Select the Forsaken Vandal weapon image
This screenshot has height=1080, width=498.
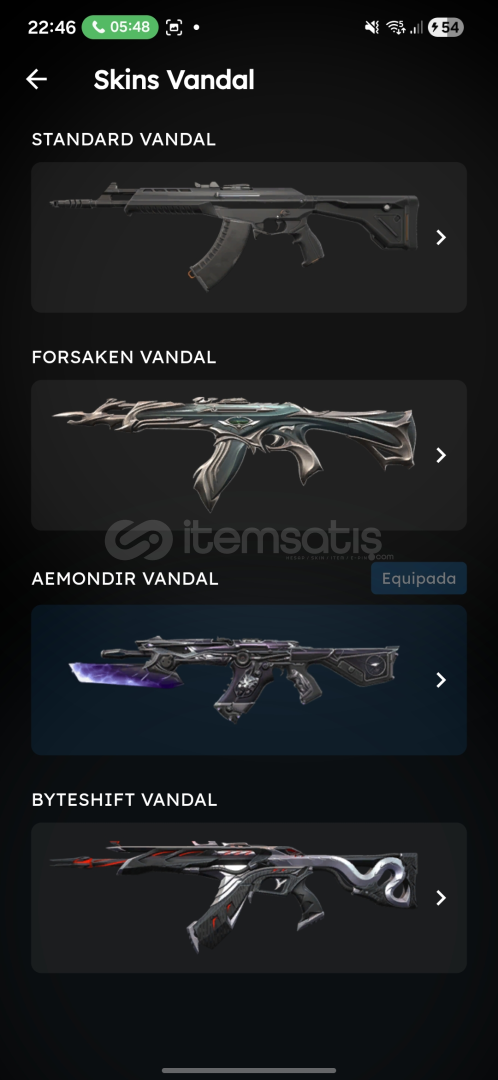234,453
